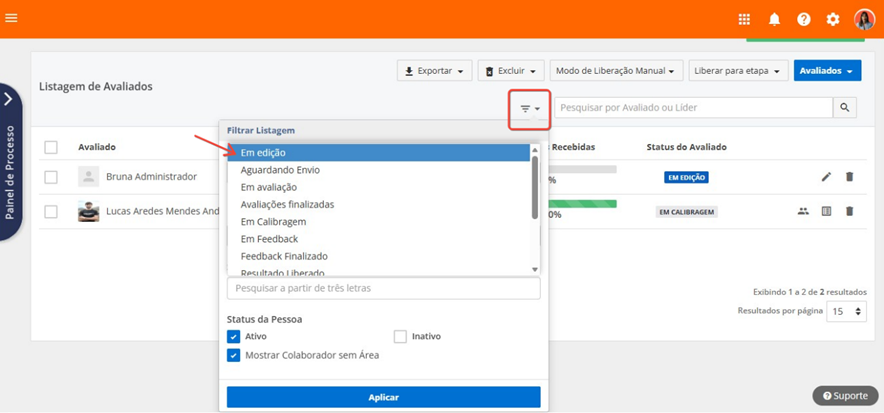884x413 pixels.
Task: Click the Pesquisar por Avaliado ou Líder field
Action: 694,108
